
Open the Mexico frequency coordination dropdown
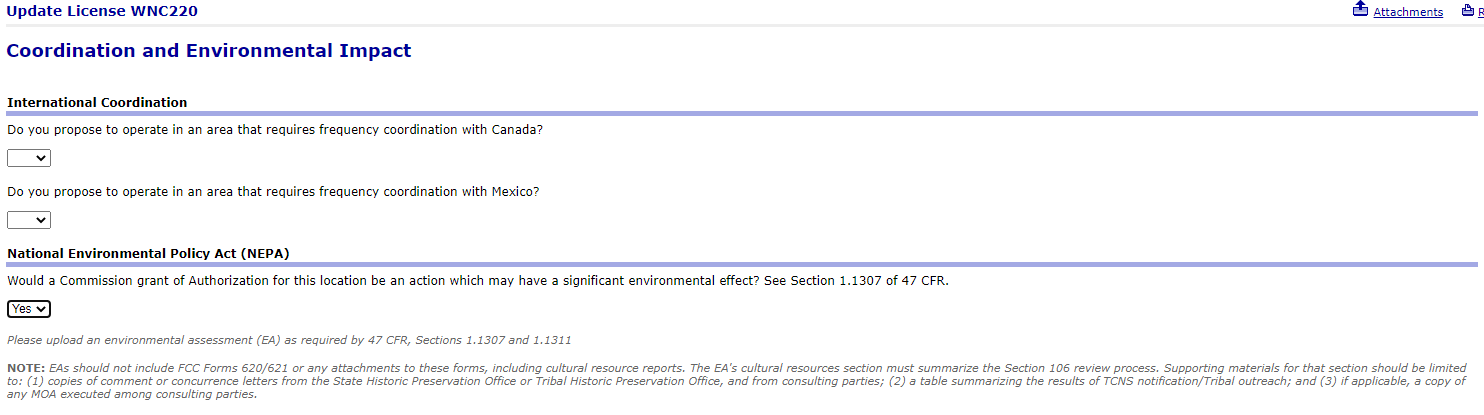[x=29, y=220]
